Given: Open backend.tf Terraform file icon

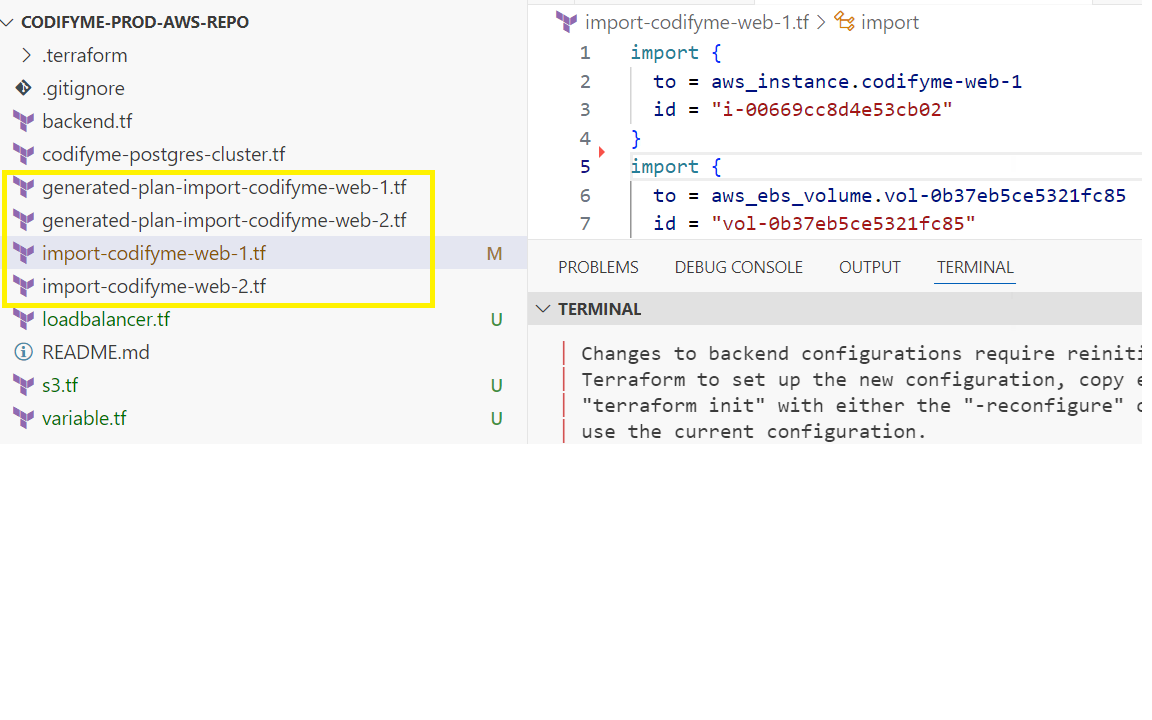Looking at the screenshot, I should [23, 122].
